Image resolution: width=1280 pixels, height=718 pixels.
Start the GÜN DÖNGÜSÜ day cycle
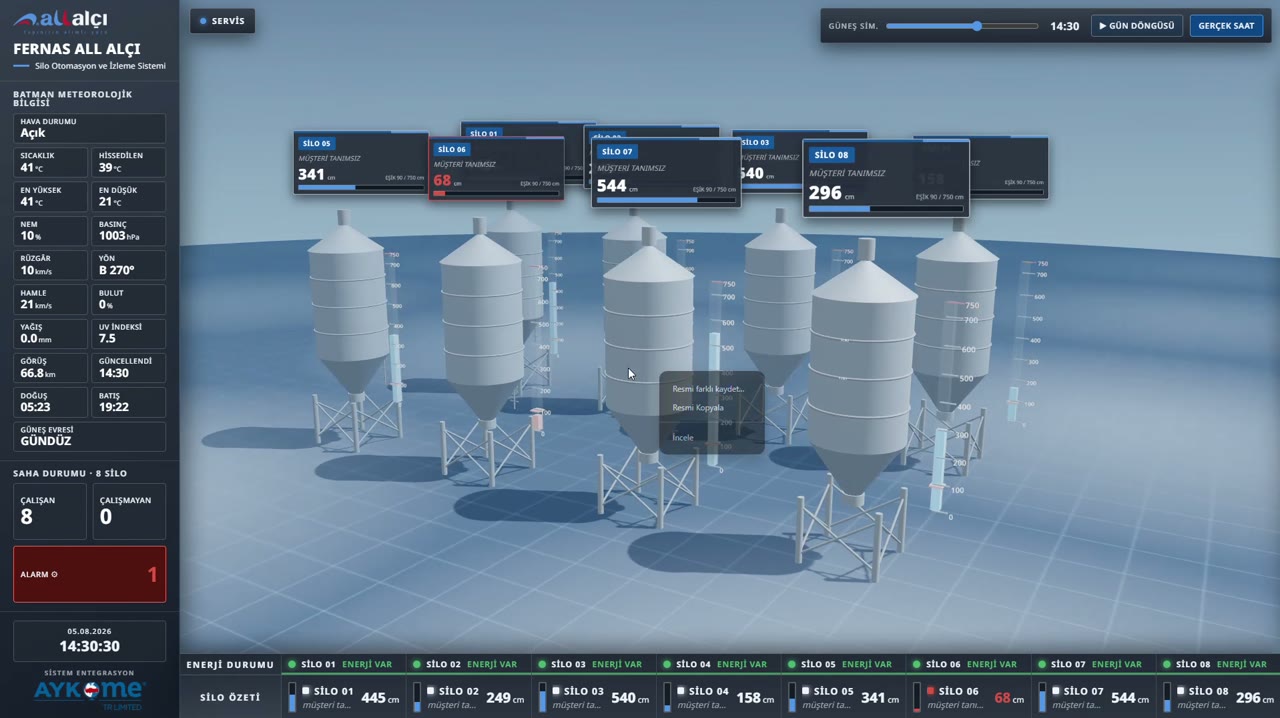[x=1137, y=26]
